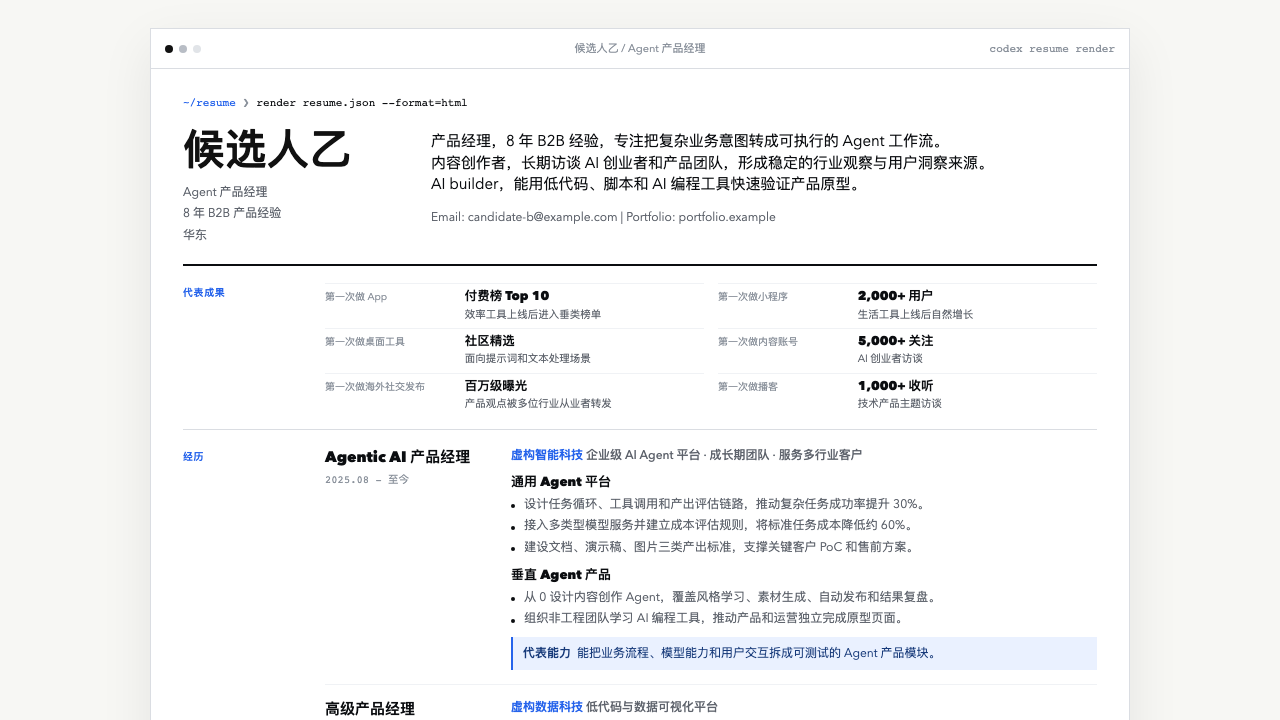The image size is (1280, 720).
Task: Click the '第一次做 App' label
Action: click(x=356, y=297)
